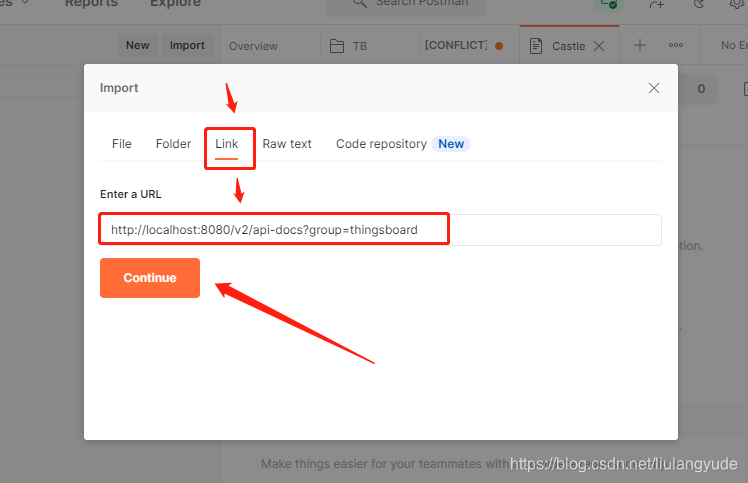Open the No Environment dropdown
This screenshot has height=483, width=748.
click(x=734, y=45)
